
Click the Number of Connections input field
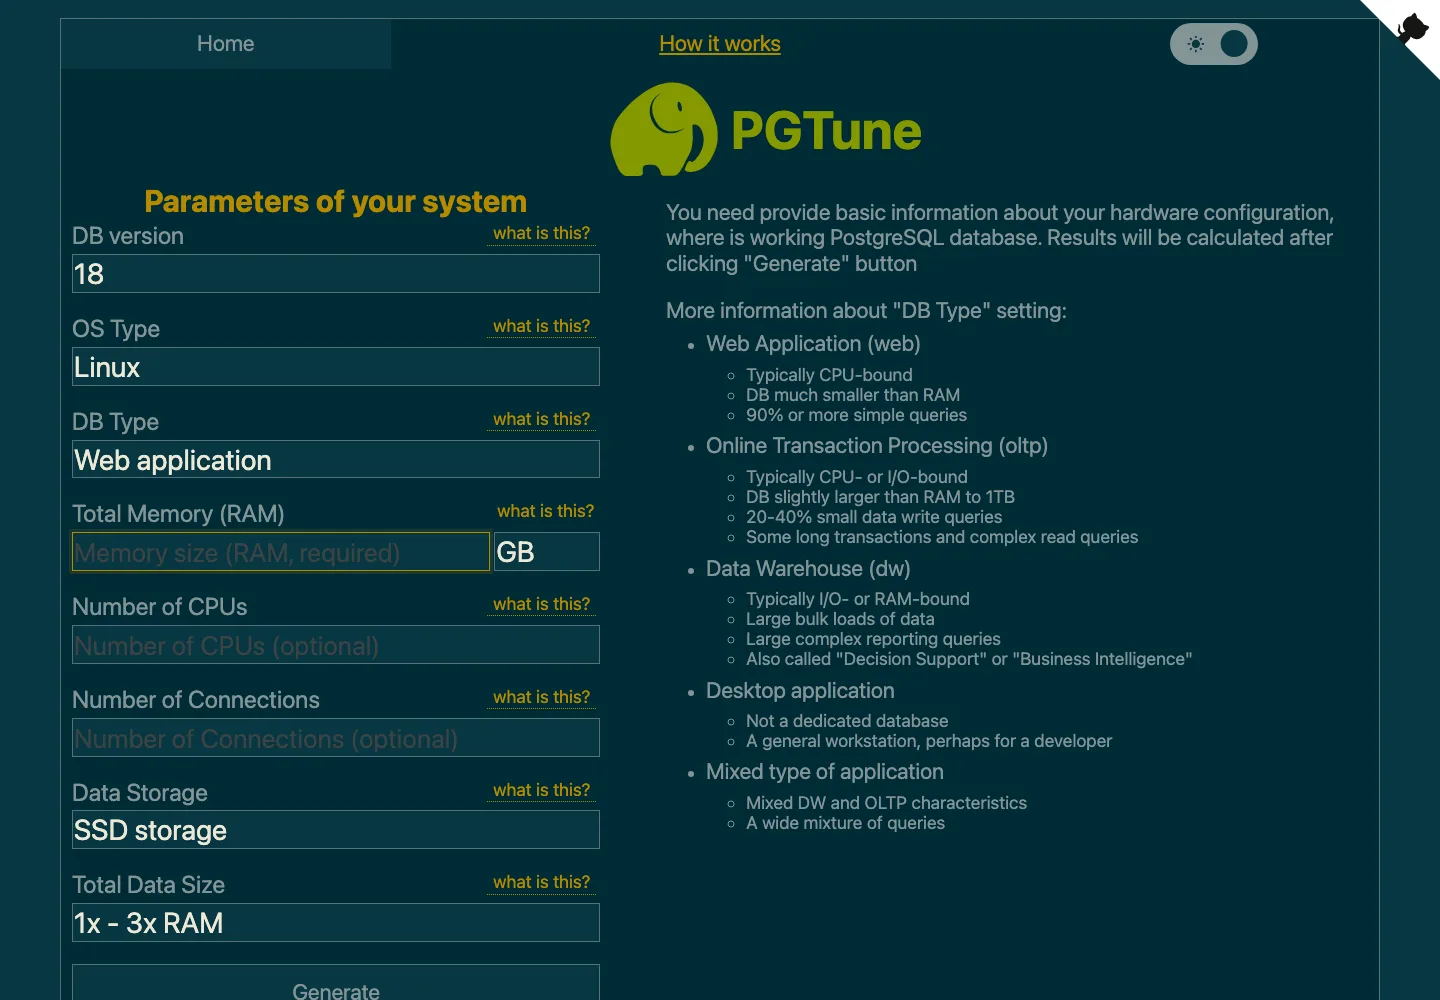pyautogui.click(x=336, y=738)
